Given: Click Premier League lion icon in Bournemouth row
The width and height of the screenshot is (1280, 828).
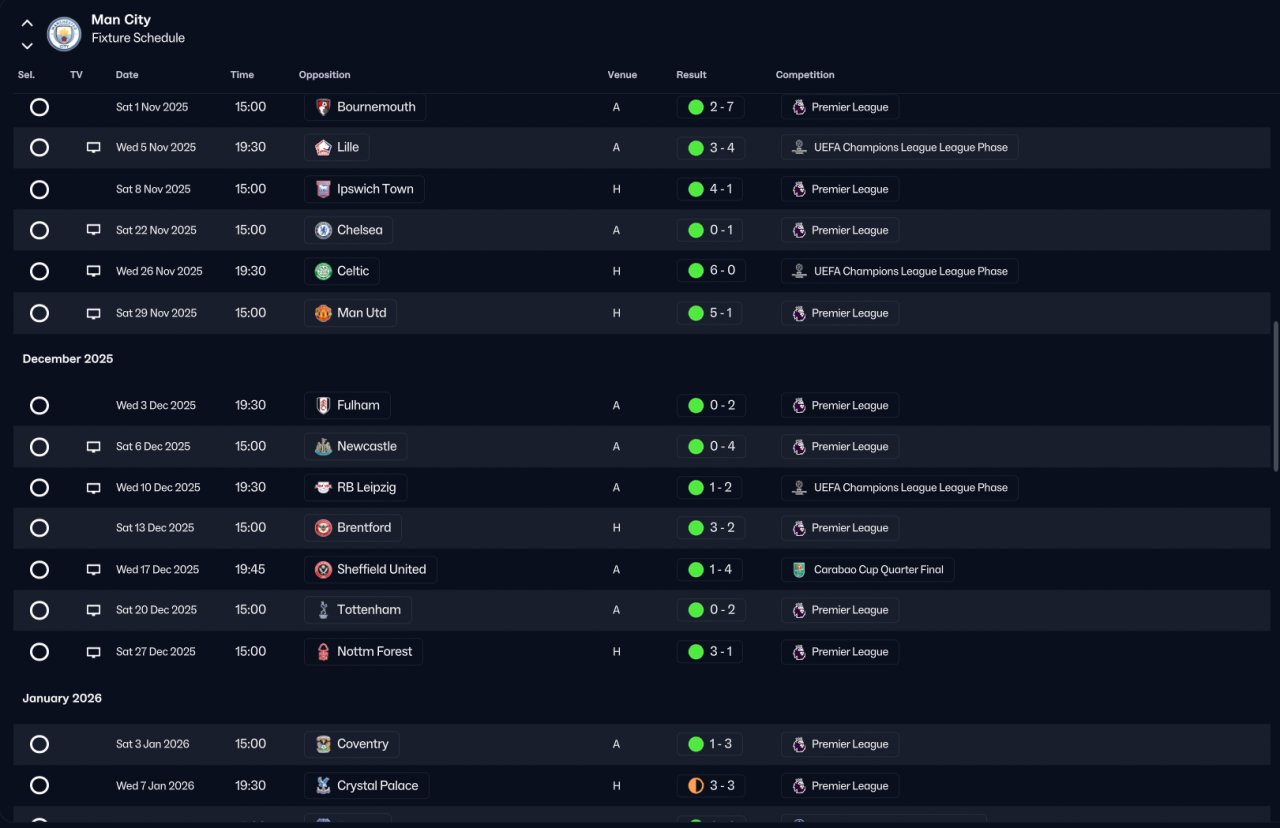Looking at the screenshot, I should 799,107.
